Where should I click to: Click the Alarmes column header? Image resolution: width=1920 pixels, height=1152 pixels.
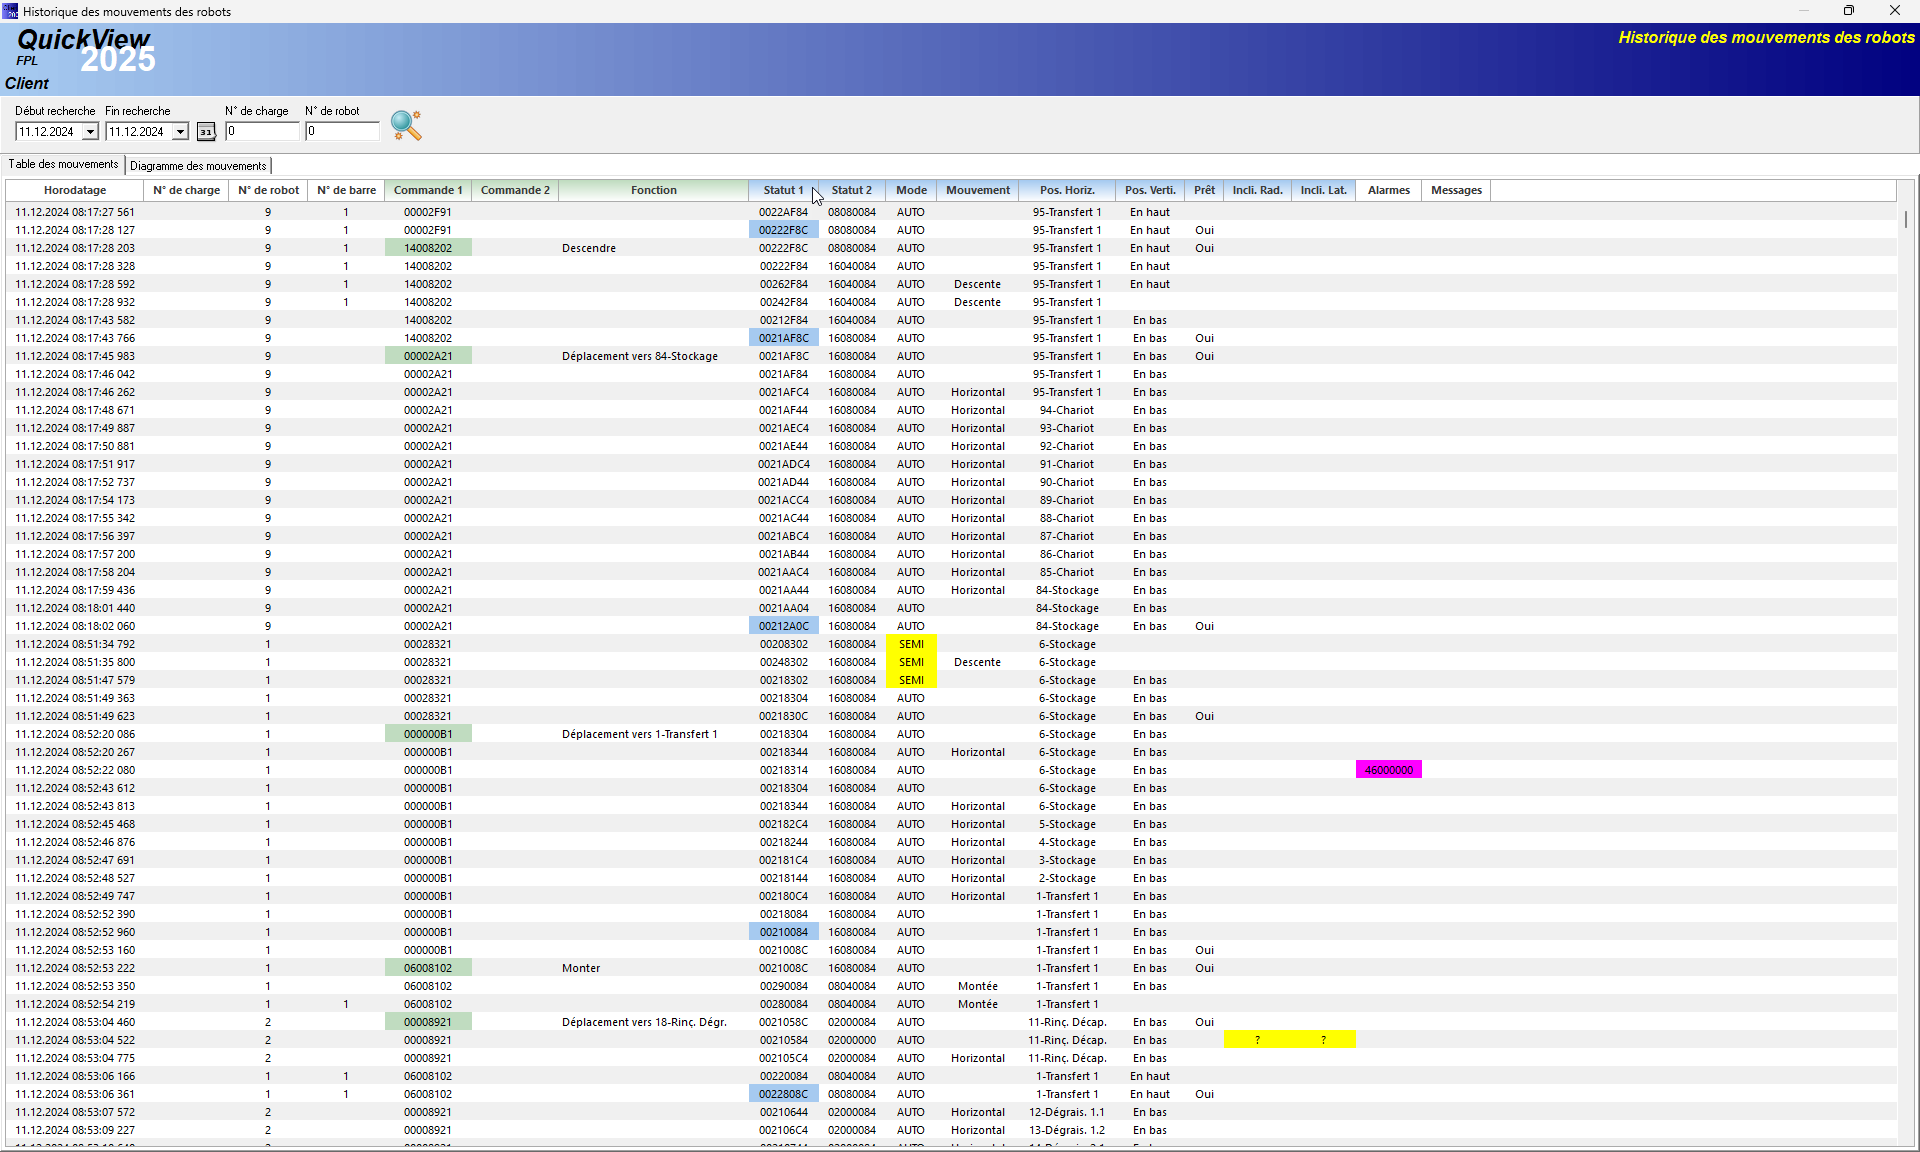point(1388,190)
